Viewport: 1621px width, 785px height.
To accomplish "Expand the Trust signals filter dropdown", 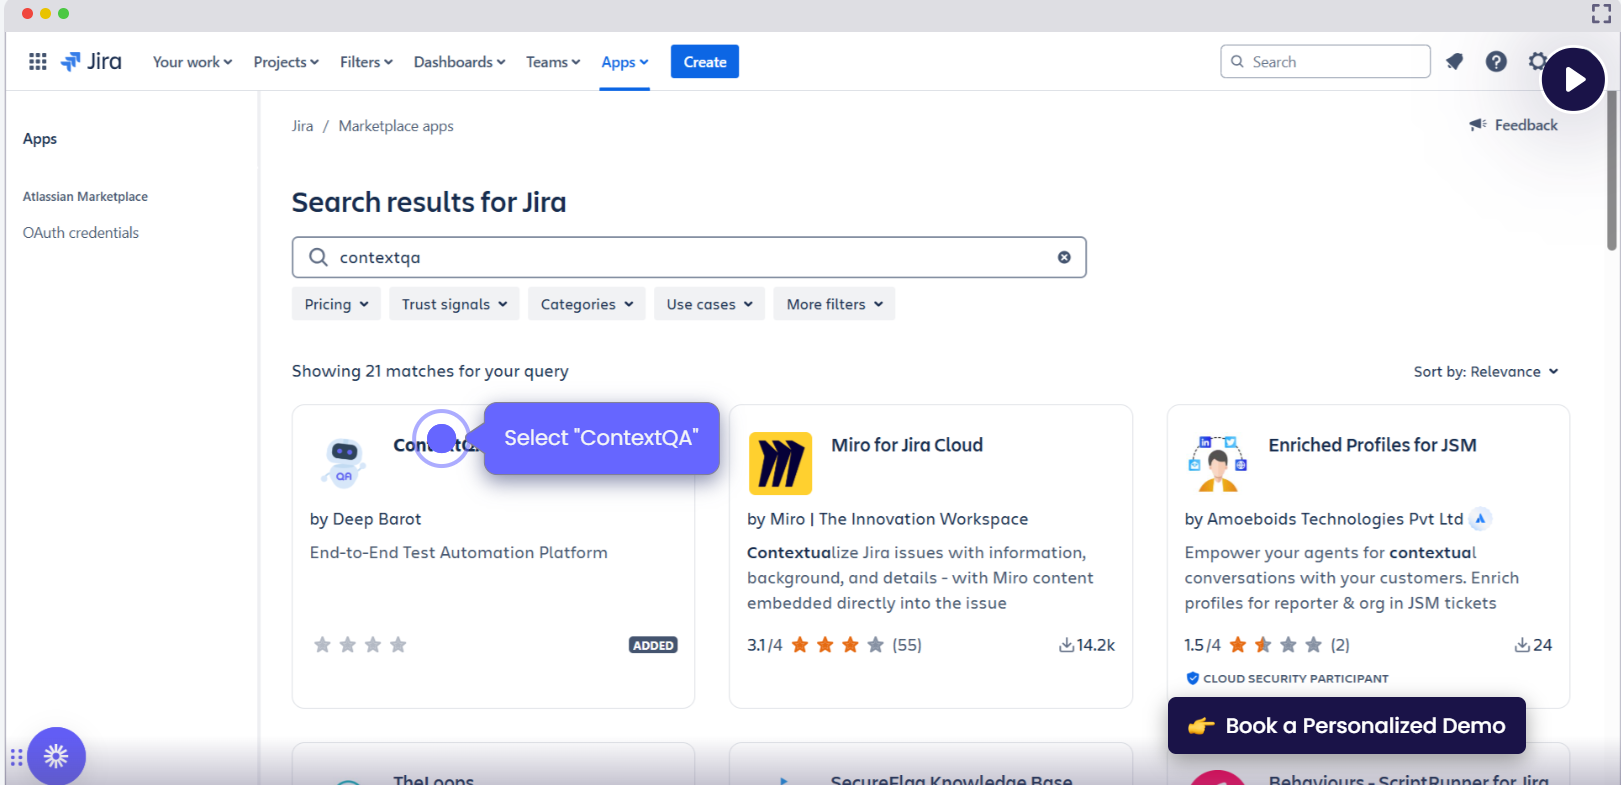I will coord(454,304).
